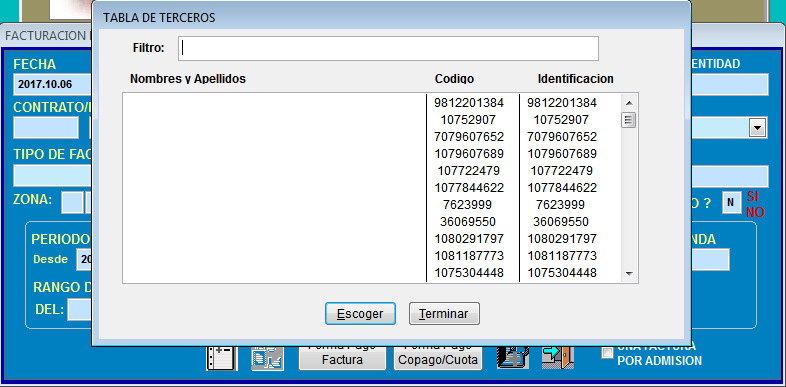
Task: Toggle Una Factura Por Admision checkbox
Action: (x=607, y=353)
